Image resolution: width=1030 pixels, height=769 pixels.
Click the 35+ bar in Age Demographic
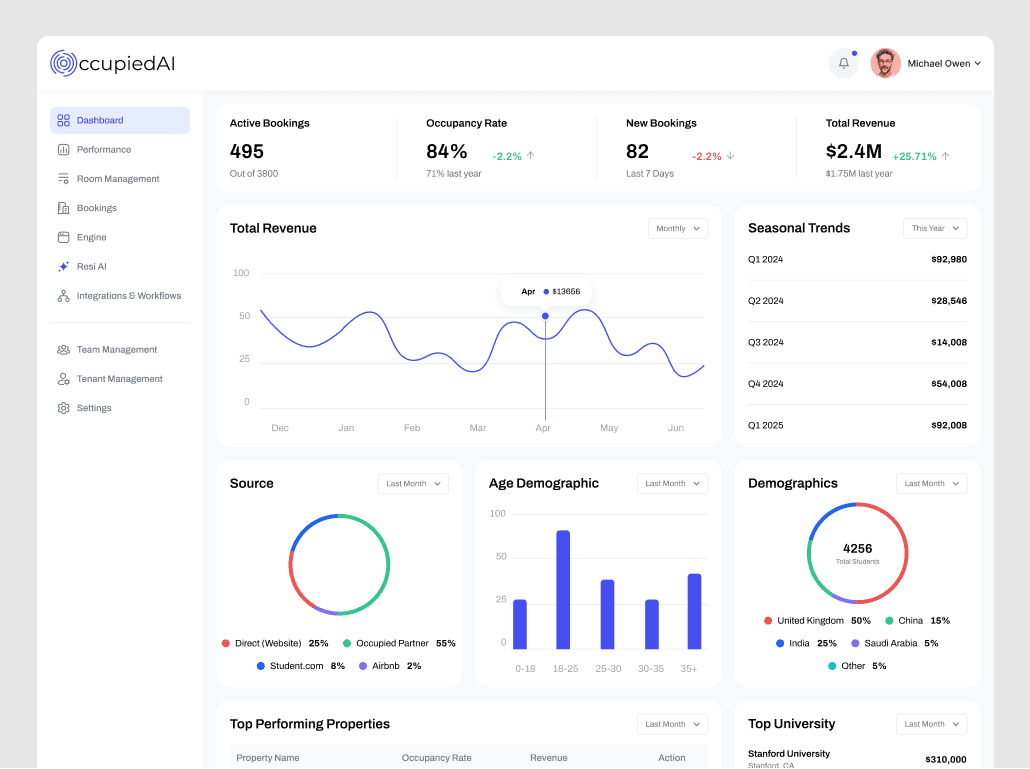pyautogui.click(x=694, y=611)
